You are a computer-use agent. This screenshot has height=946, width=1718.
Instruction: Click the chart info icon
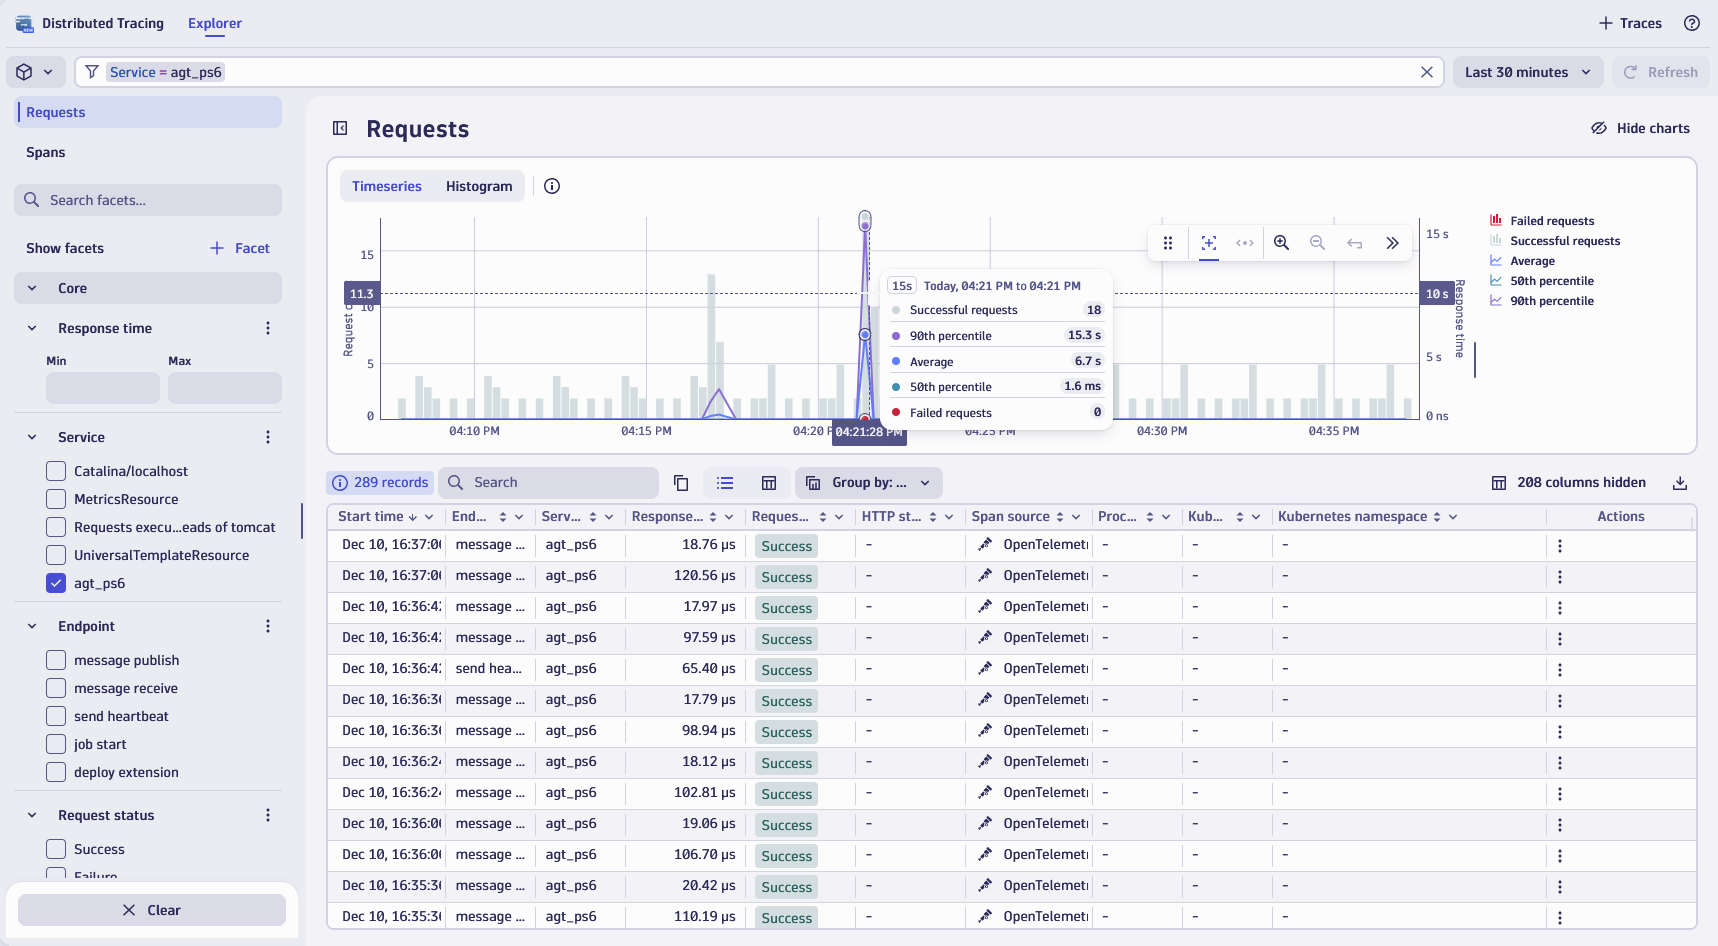[552, 186]
